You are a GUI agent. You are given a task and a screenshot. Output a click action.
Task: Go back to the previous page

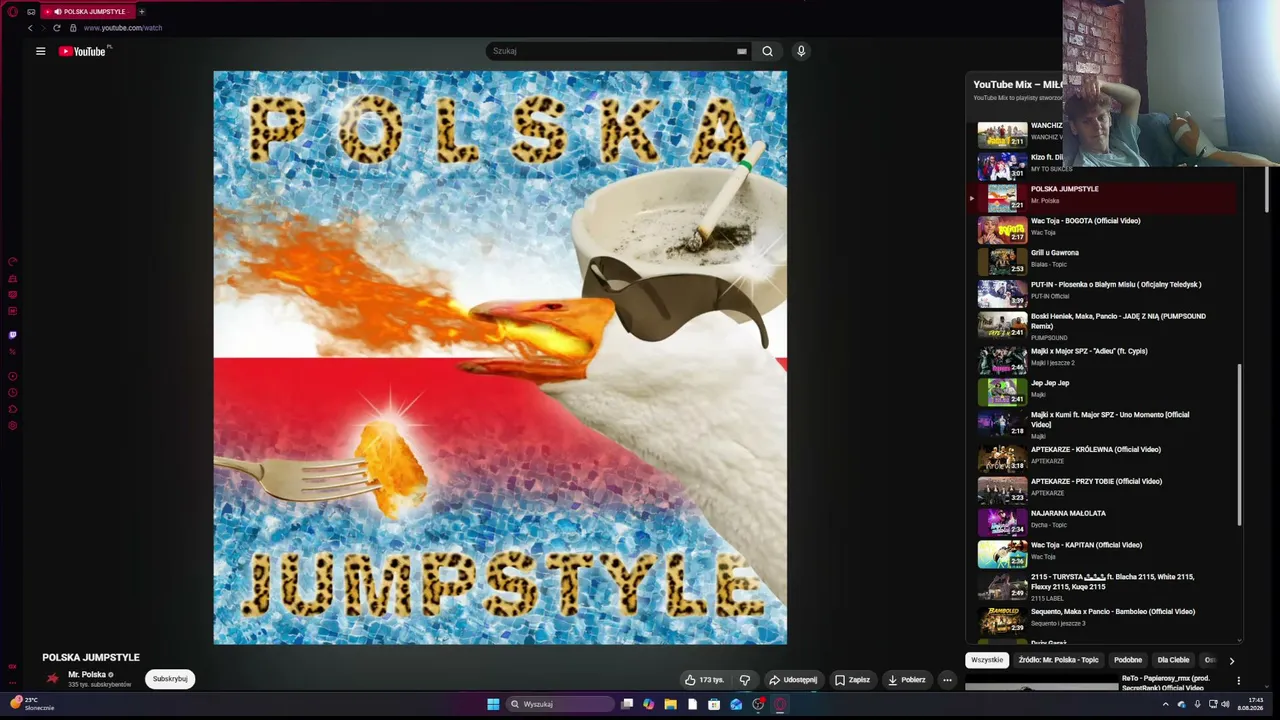point(30,28)
